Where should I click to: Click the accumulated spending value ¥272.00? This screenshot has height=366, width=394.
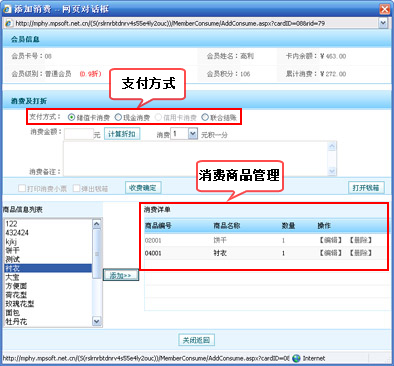[333, 74]
